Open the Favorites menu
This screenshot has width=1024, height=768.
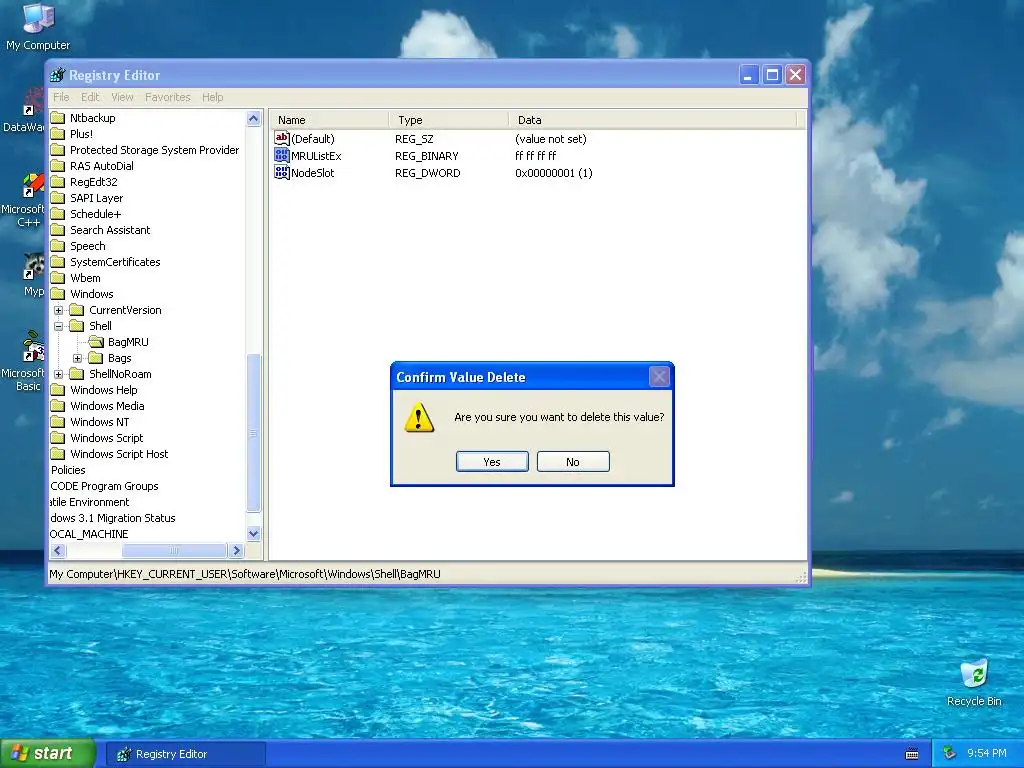pos(168,97)
